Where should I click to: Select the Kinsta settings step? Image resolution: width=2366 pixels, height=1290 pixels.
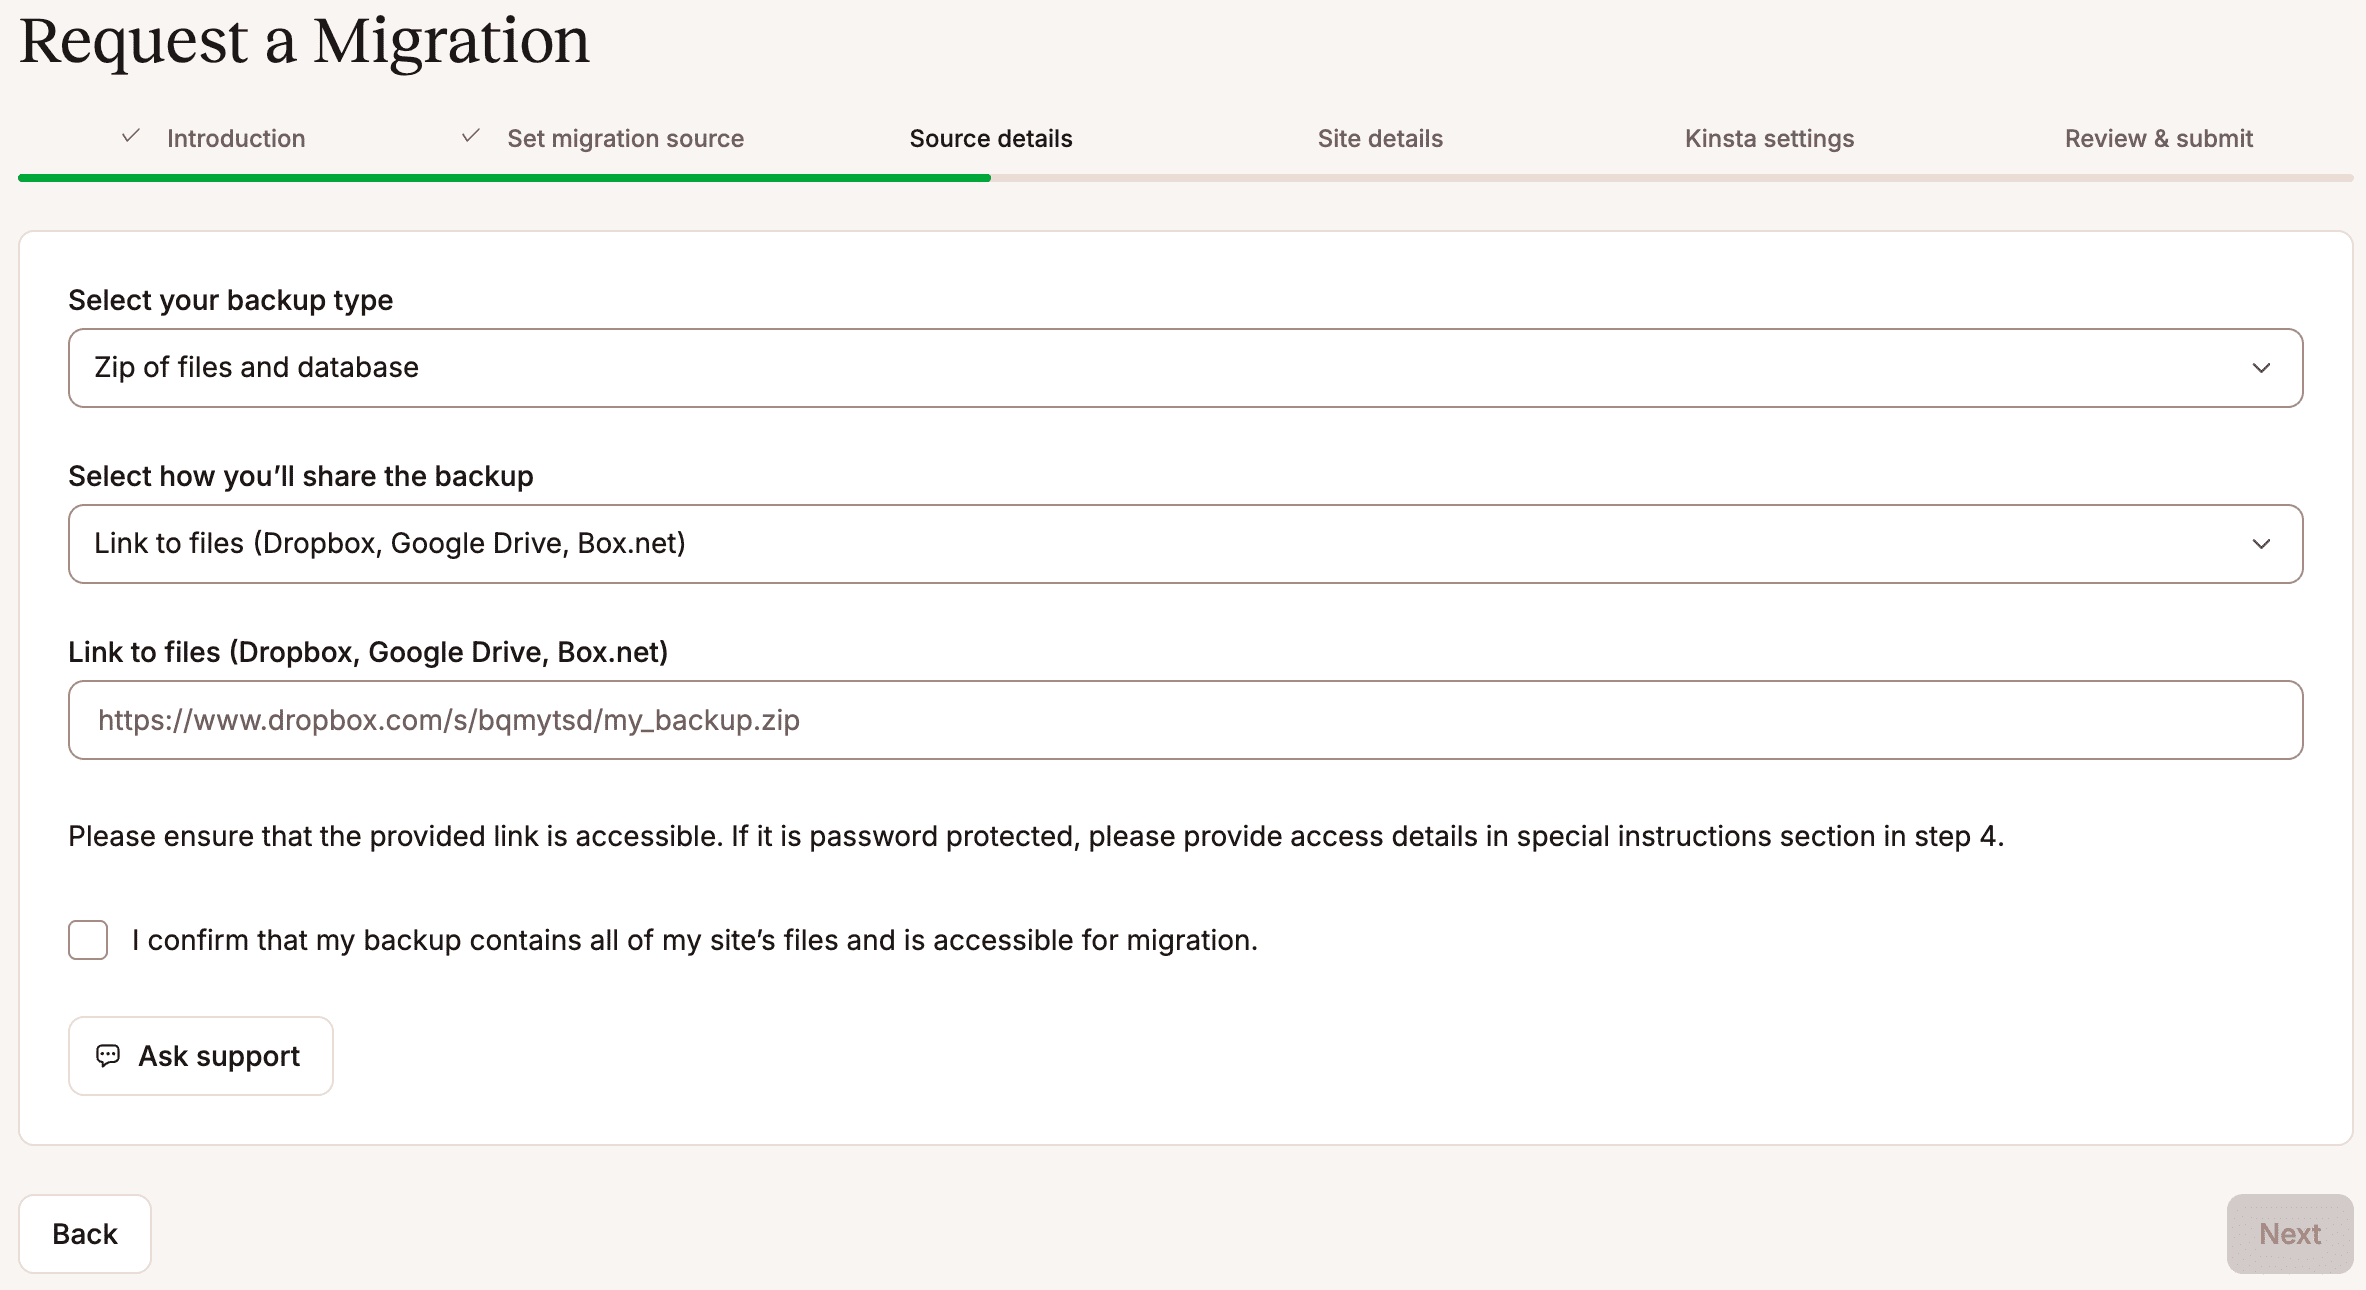(x=1769, y=138)
